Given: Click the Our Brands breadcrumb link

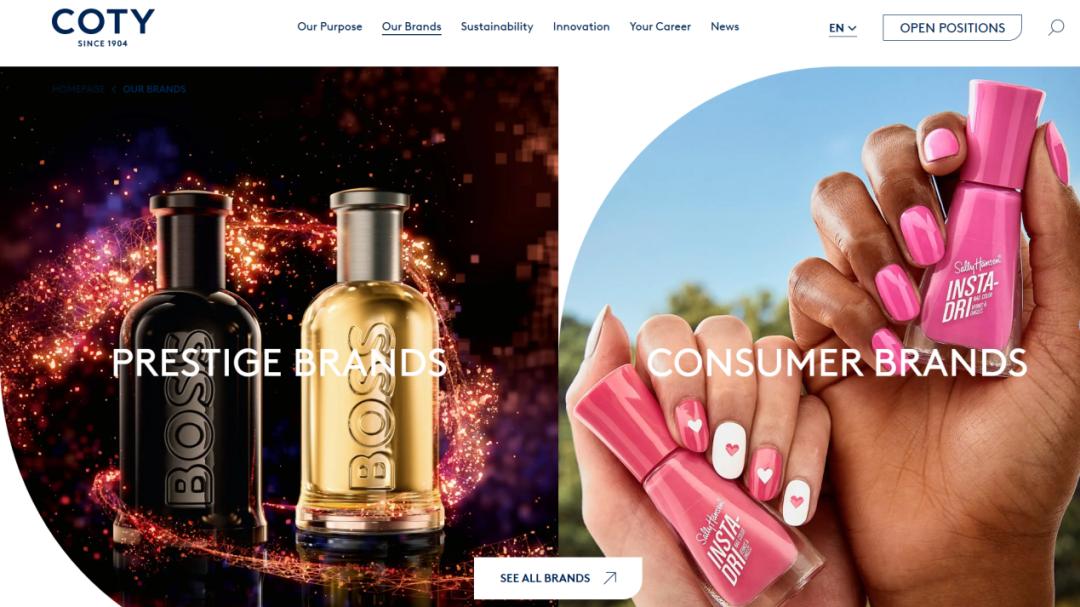Looking at the screenshot, I should [154, 89].
